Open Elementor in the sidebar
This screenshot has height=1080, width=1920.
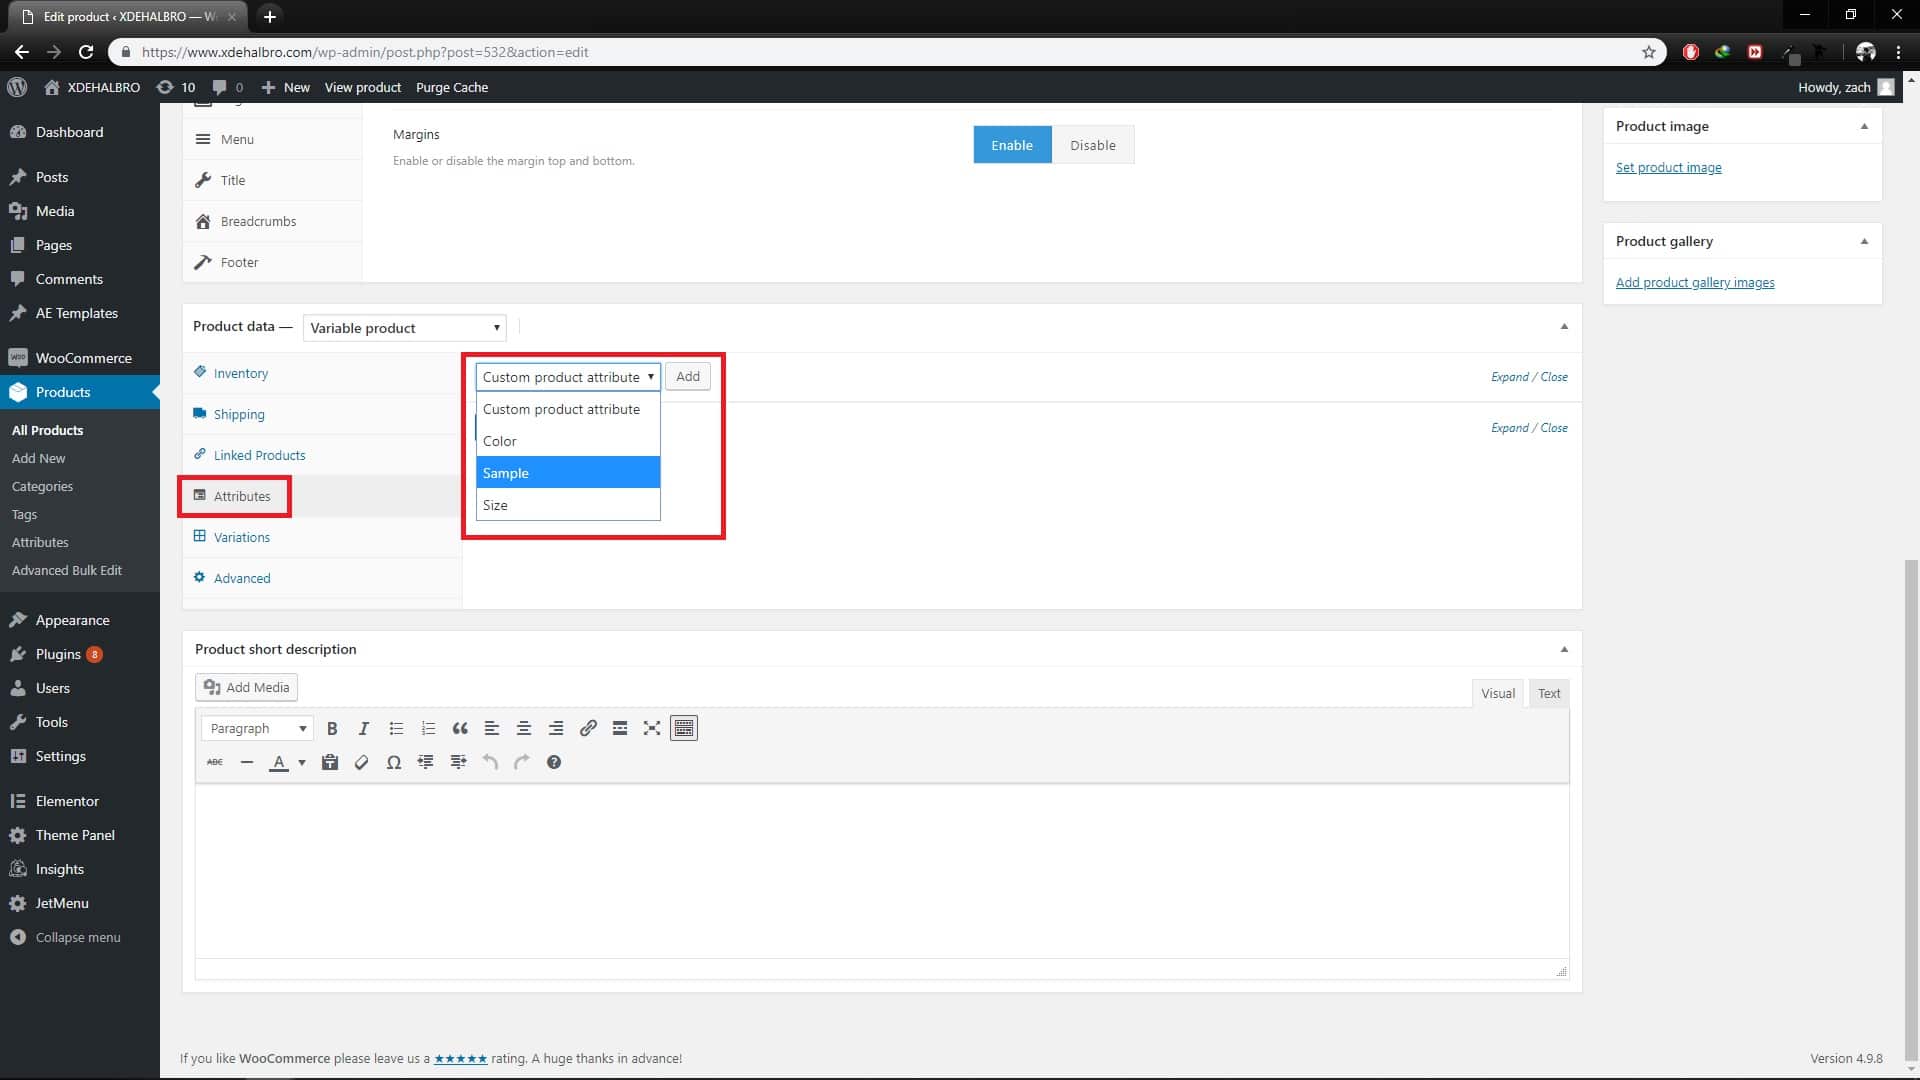tap(80, 801)
